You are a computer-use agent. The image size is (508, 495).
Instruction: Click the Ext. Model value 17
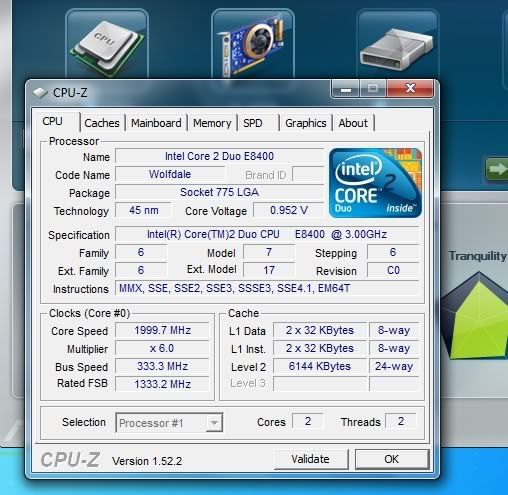click(269, 270)
